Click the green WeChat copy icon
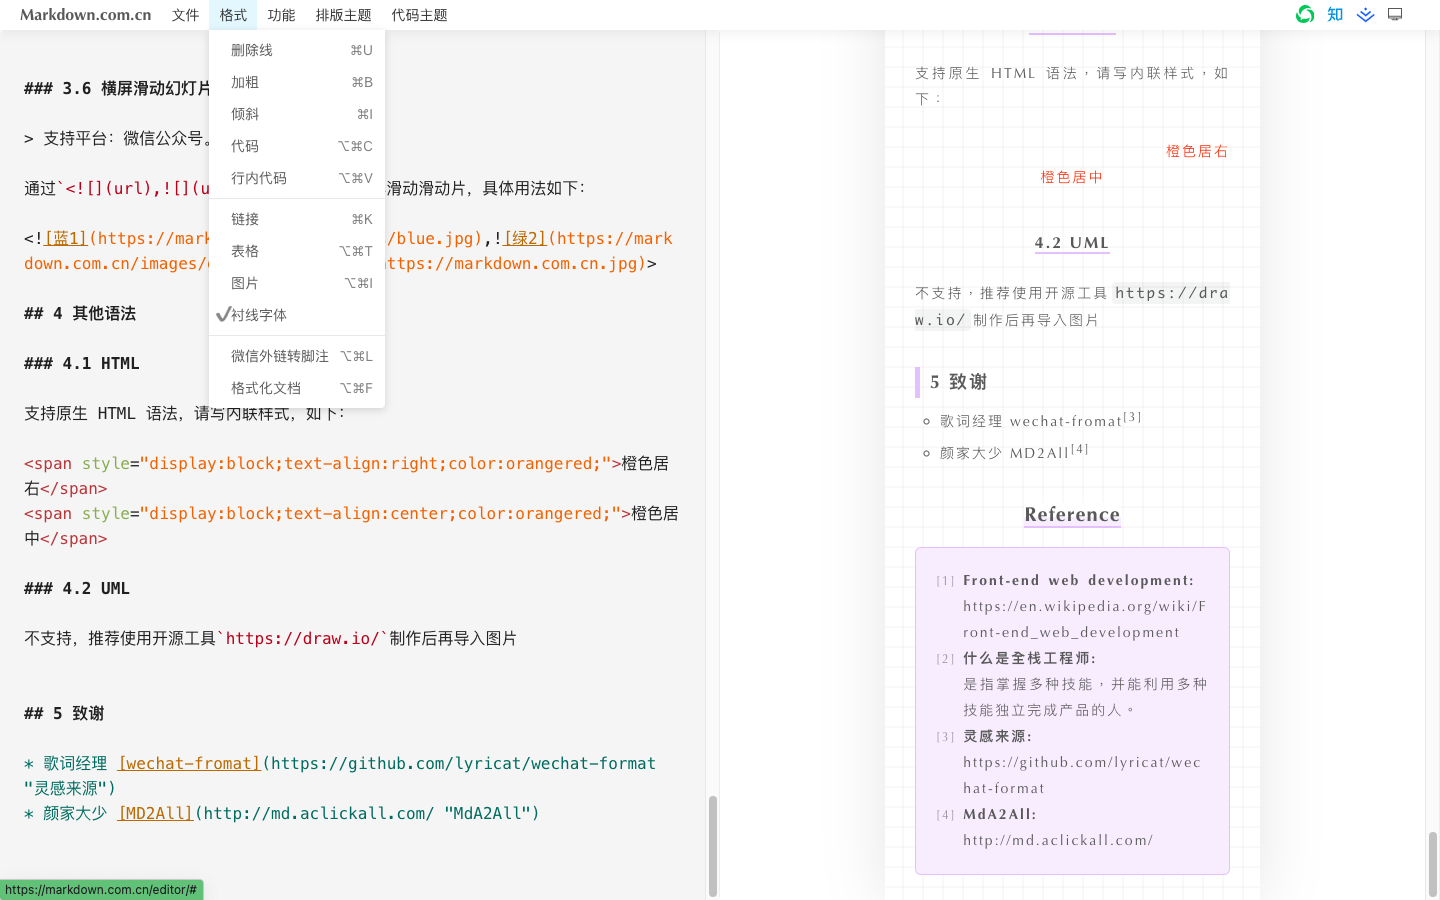1440x900 pixels. point(1304,14)
